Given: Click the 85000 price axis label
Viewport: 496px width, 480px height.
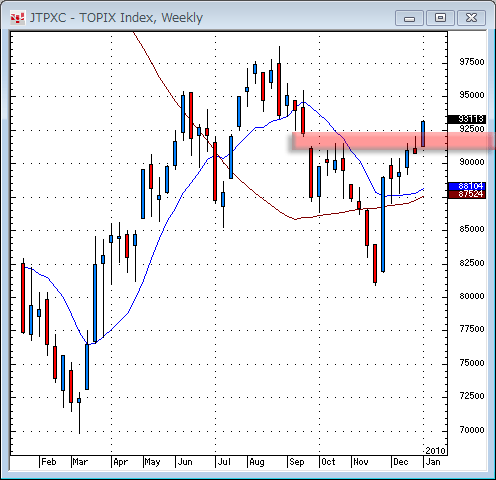Looking at the screenshot, I should 472,229.
